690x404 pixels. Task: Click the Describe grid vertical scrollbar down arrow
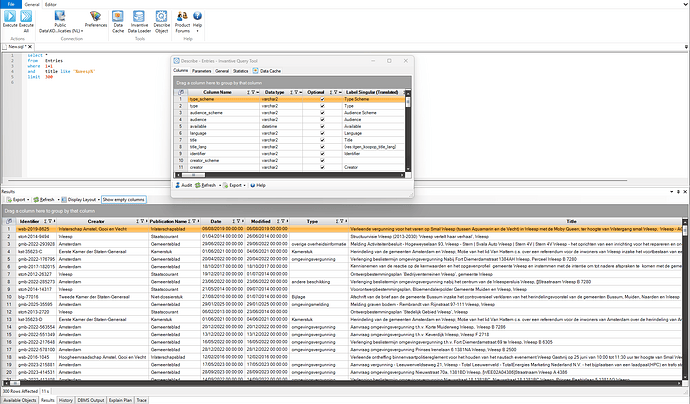click(408, 169)
